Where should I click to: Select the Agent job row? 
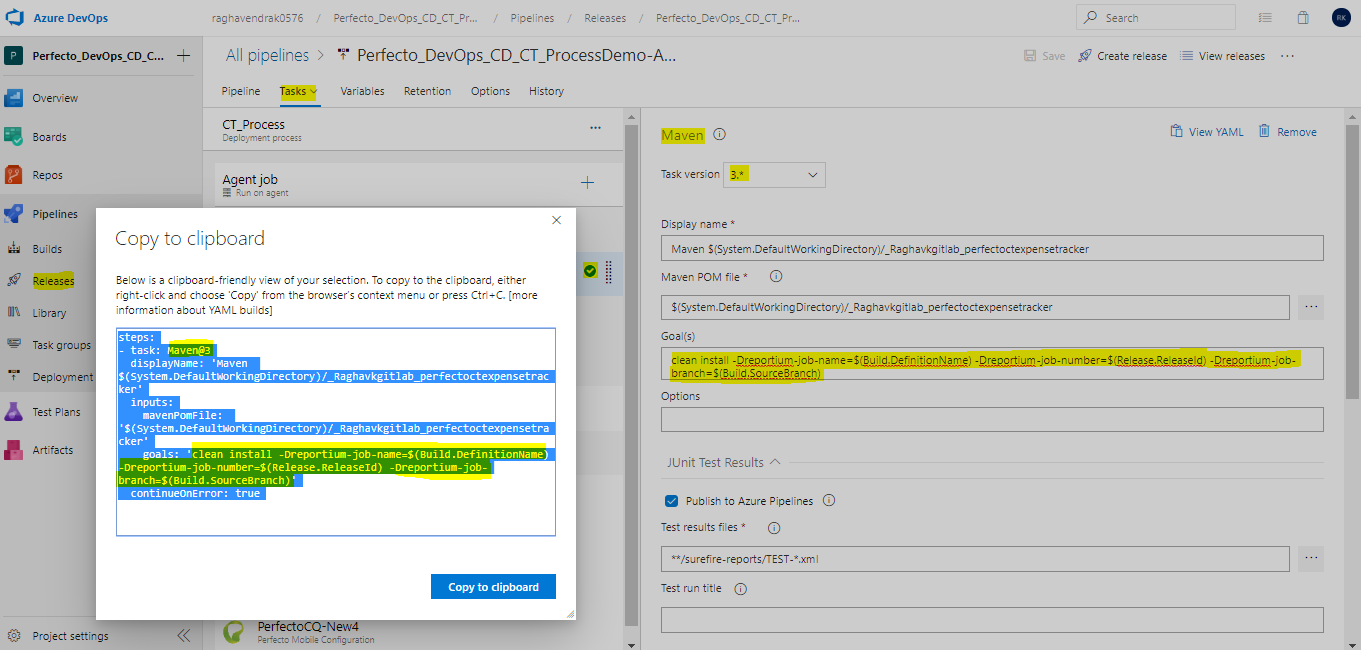[x=418, y=184]
